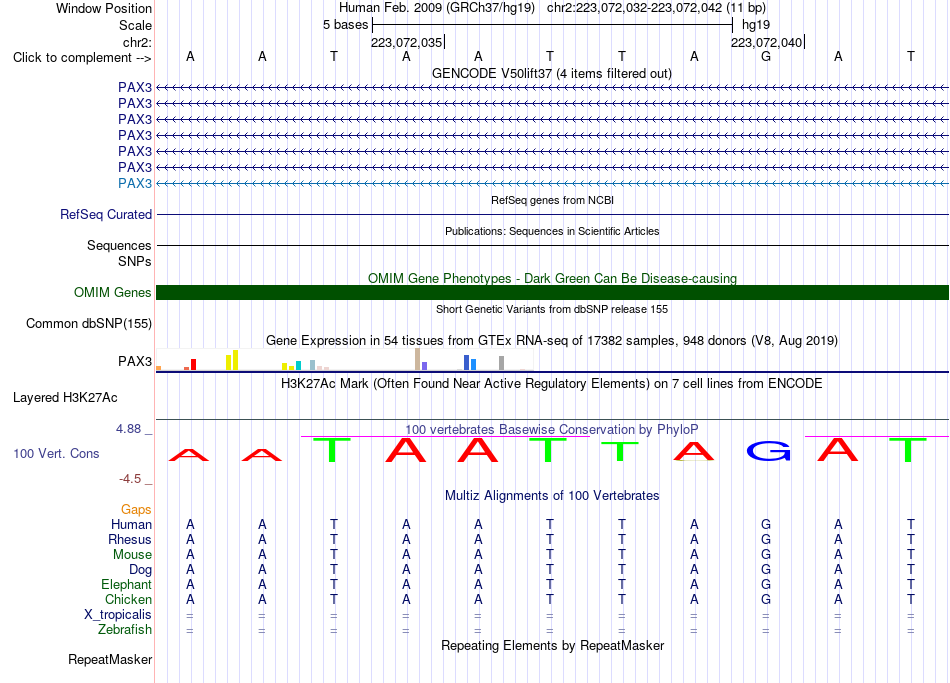Screen dimensions: 950x683
Task: Select the Rhesus alignment row label
Action: click(130, 539)
